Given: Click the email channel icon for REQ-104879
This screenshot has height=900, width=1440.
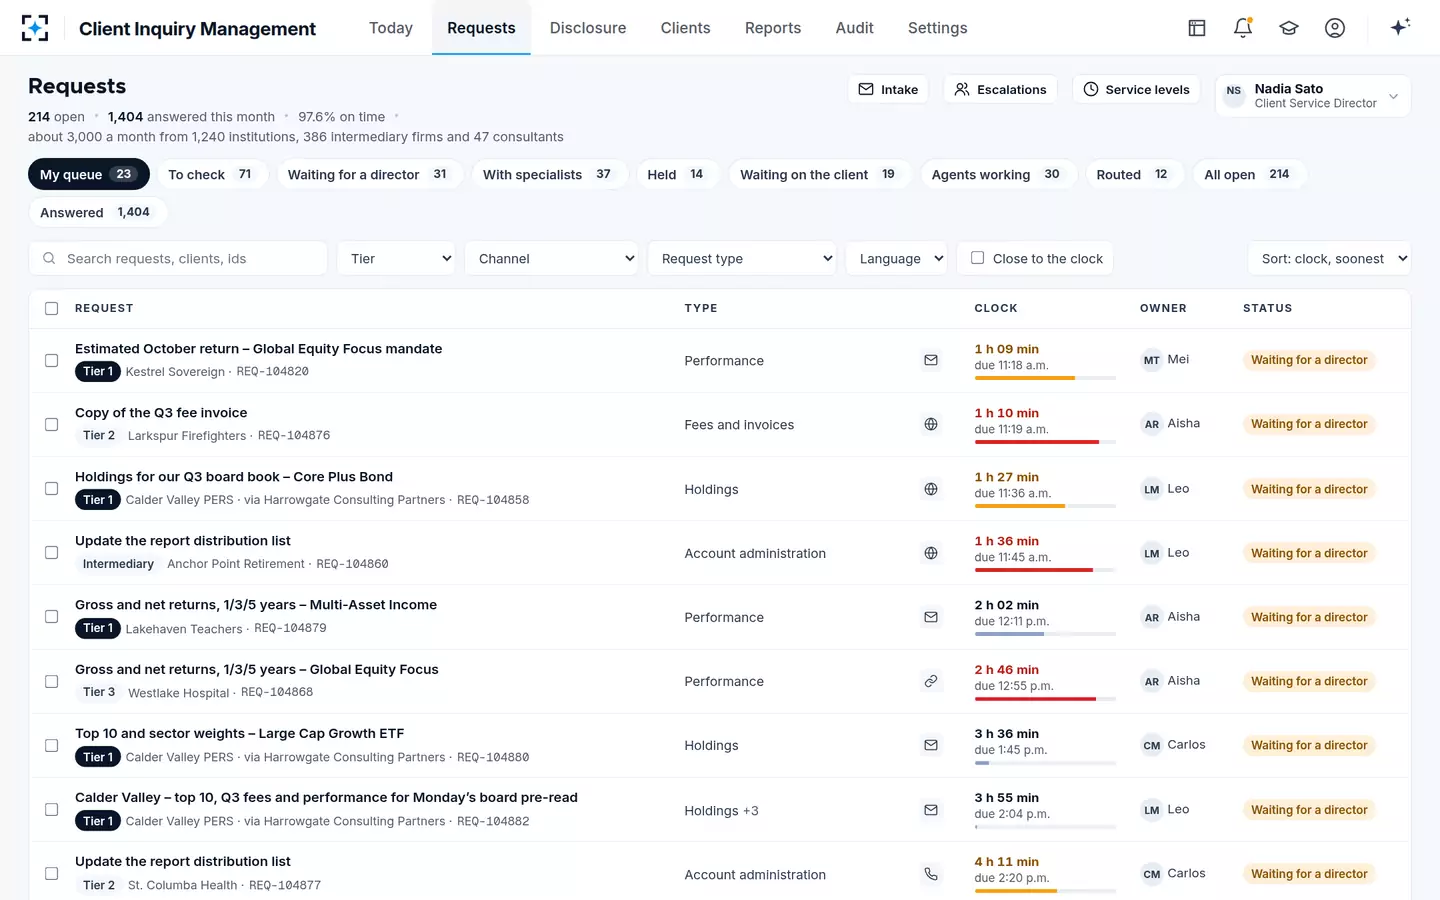Looking at the screenshot, I should point(931,617).
